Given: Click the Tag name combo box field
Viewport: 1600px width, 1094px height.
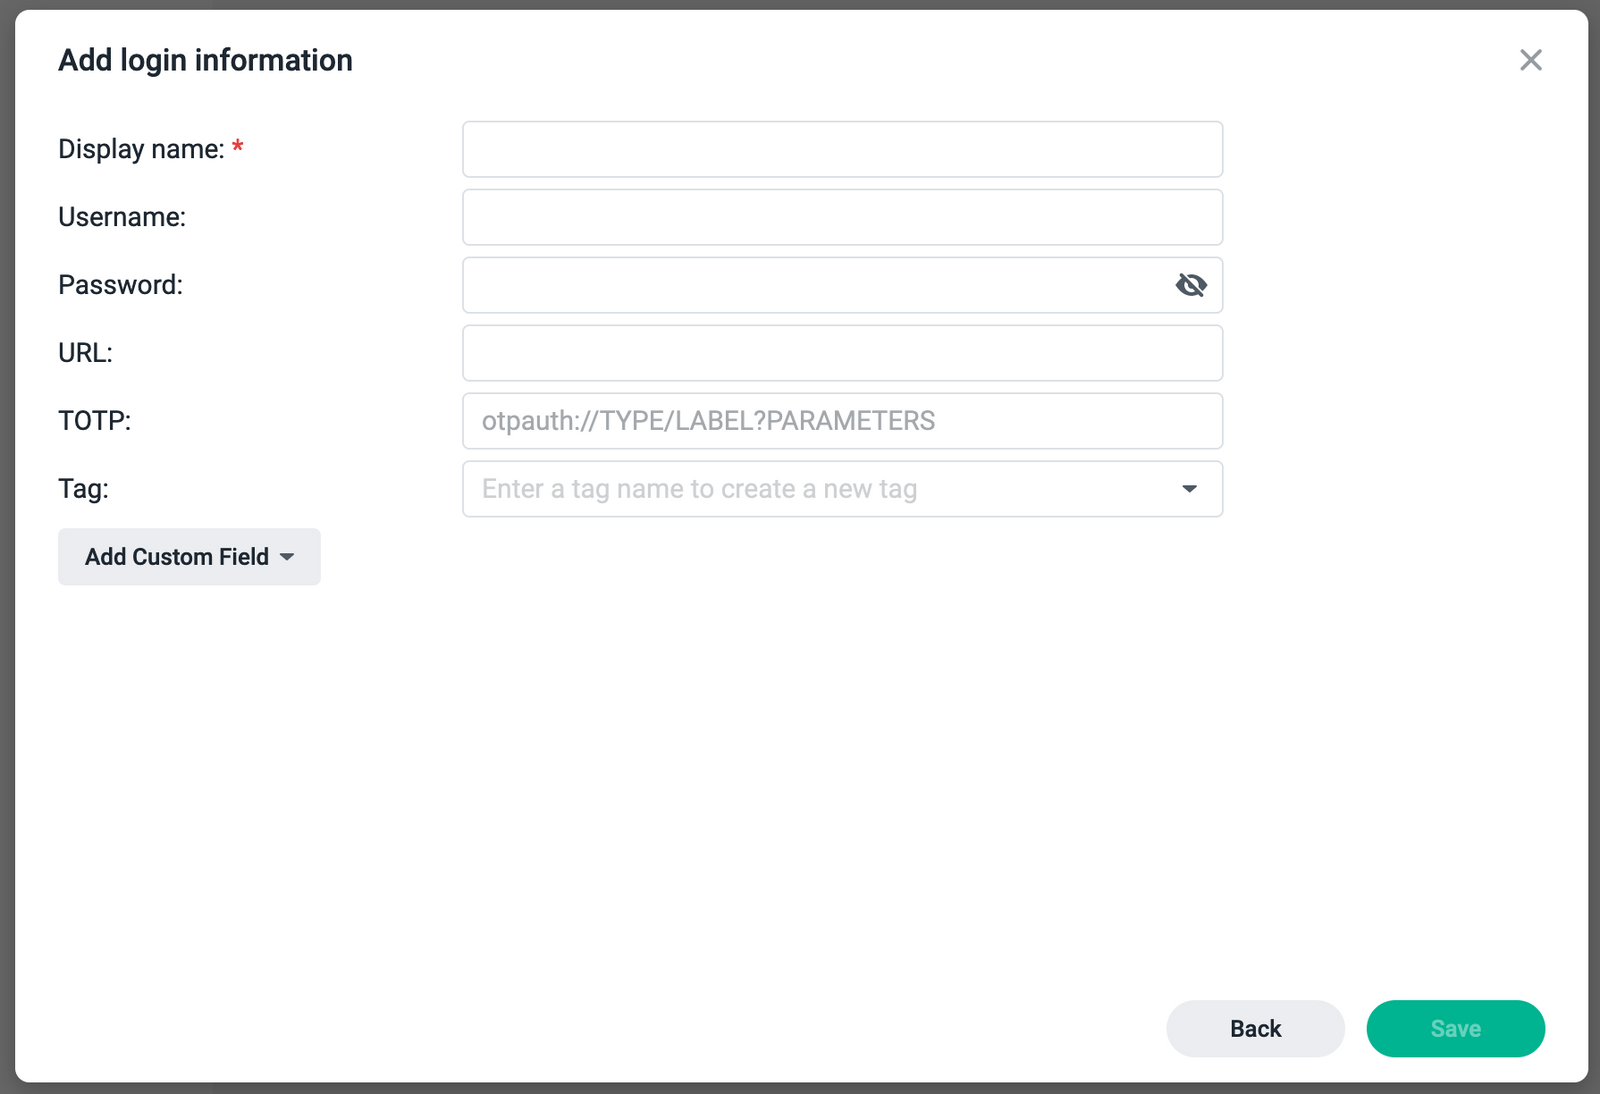Looking at the screenshot, I should (x=842, y=489).
